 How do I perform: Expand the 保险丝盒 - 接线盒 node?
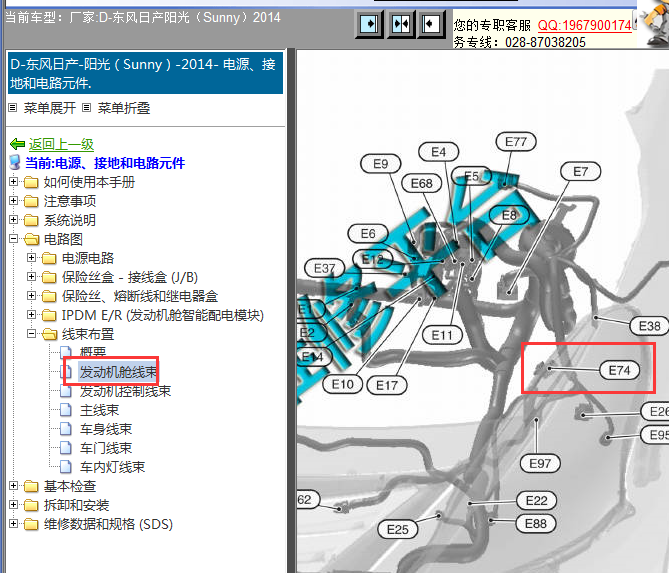point(31,277)
